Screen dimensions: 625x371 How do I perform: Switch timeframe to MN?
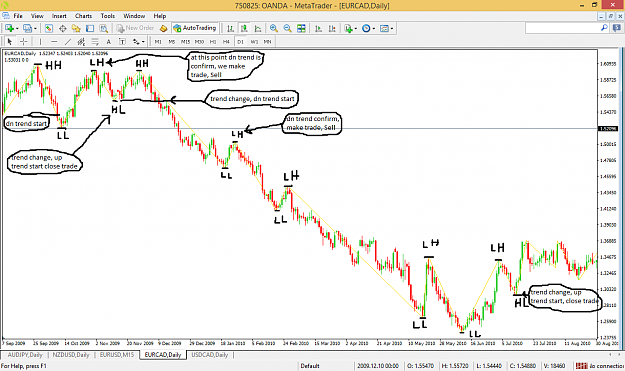click(x=267, y=41)
